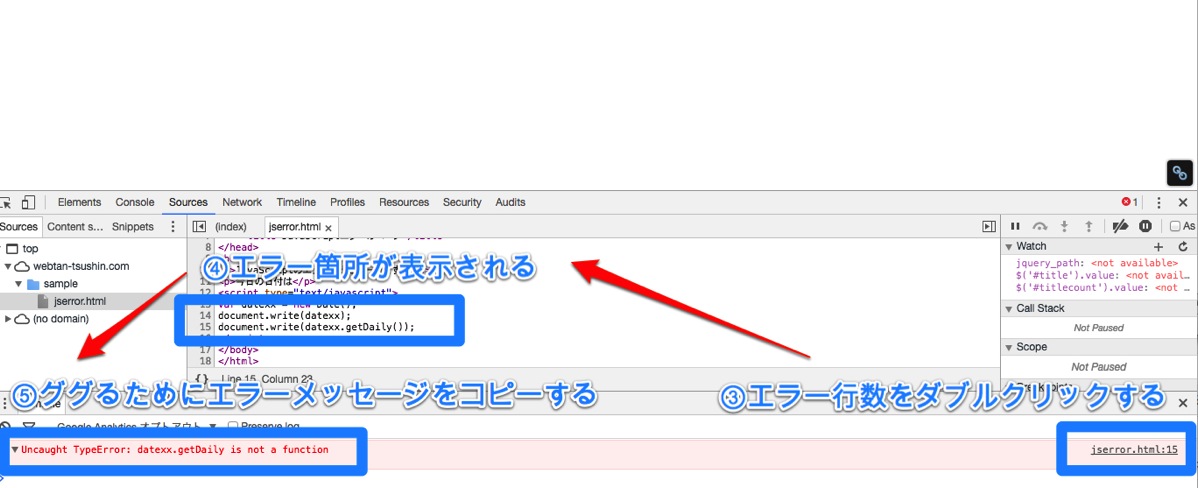Open the Audits tab
Viewport: 1198px width, 488px height.
pyautogui.click(x=510, y=202)
